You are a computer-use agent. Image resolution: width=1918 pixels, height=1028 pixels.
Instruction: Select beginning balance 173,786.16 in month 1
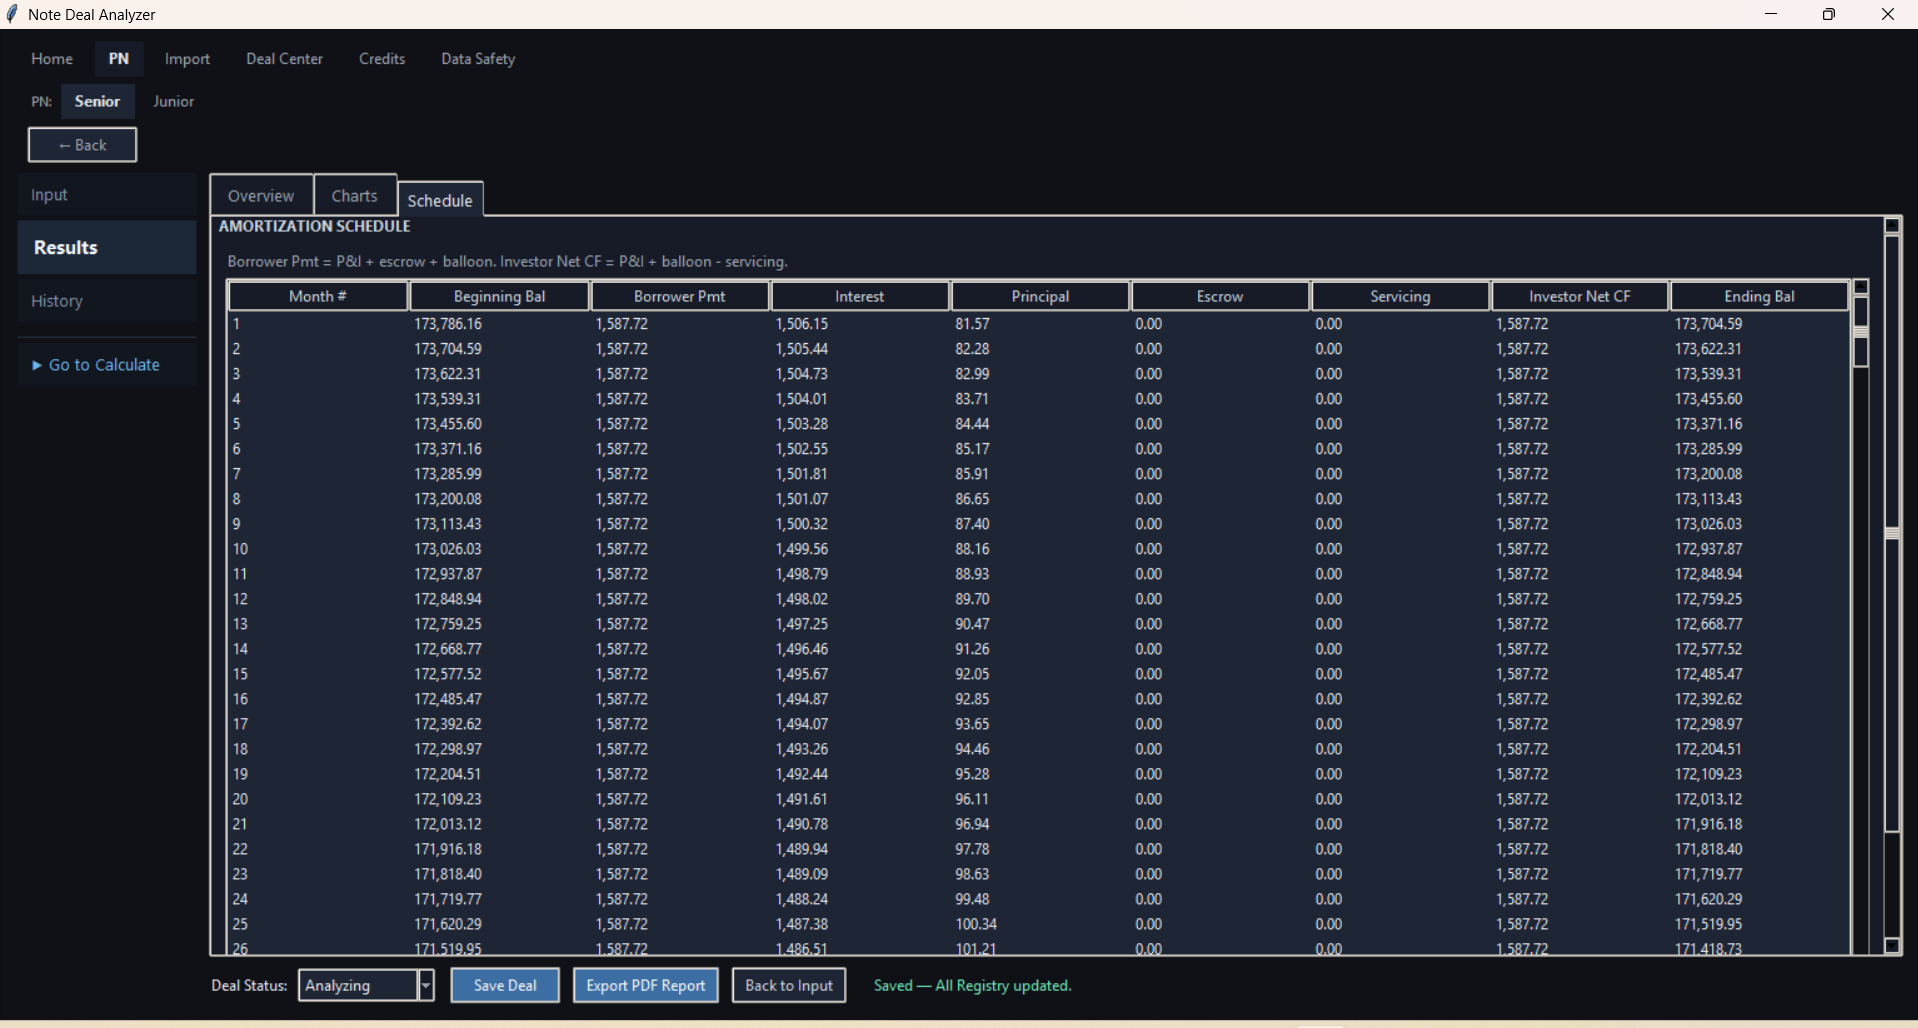coord(448,324)
